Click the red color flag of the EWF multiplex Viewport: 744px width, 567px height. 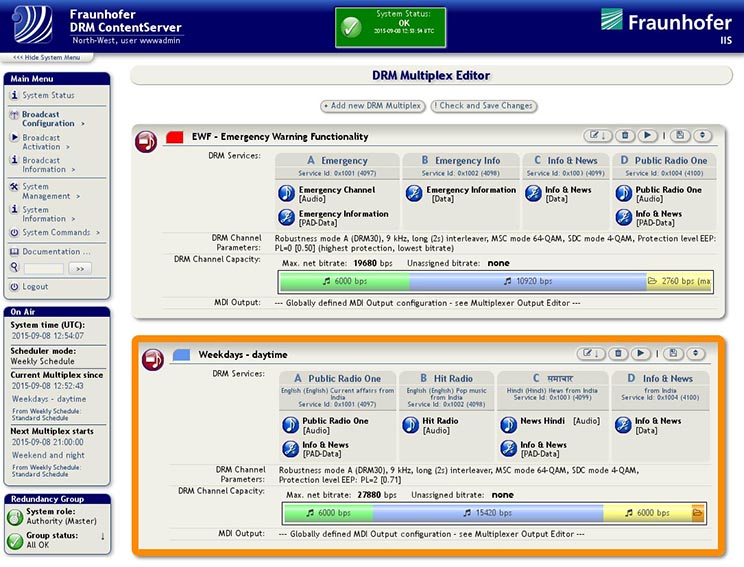(175, 137)
